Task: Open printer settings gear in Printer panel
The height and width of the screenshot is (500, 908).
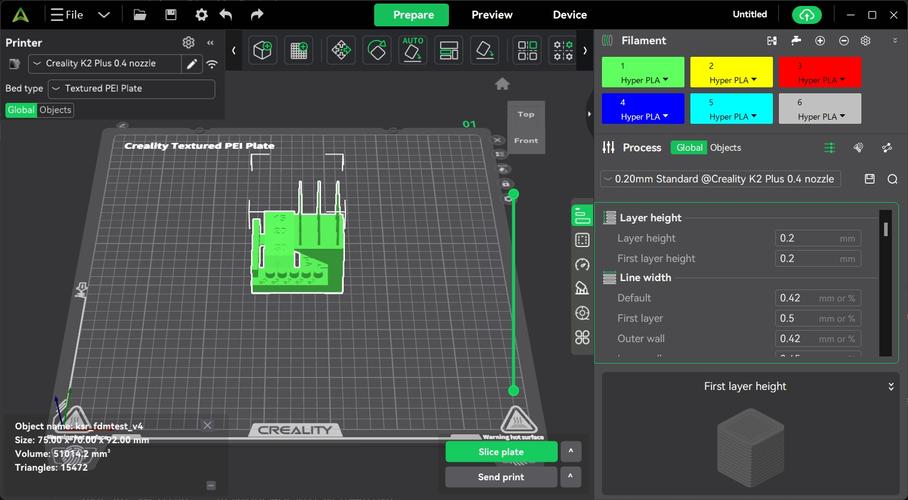Action: (x=188, y=42)
